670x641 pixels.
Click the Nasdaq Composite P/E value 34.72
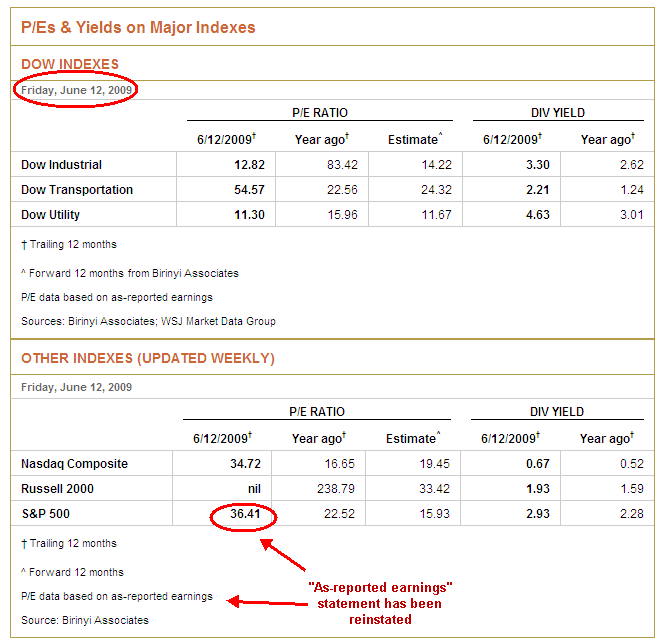click(243, 464)
